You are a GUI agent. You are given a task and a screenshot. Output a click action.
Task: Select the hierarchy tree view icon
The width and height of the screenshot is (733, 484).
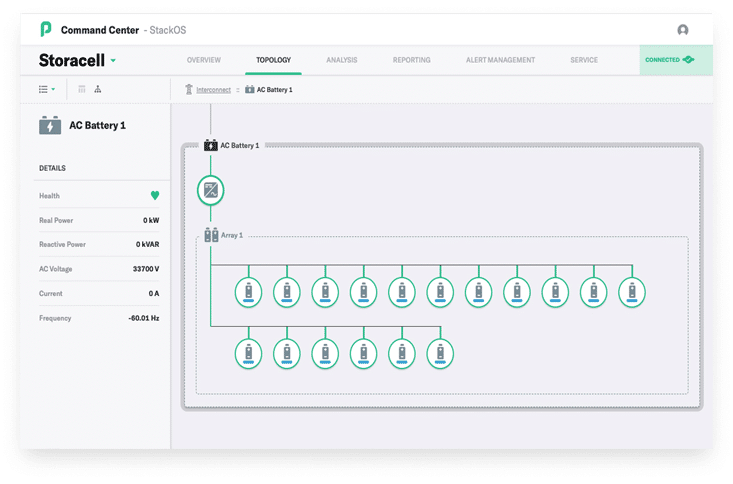[98, 89]
